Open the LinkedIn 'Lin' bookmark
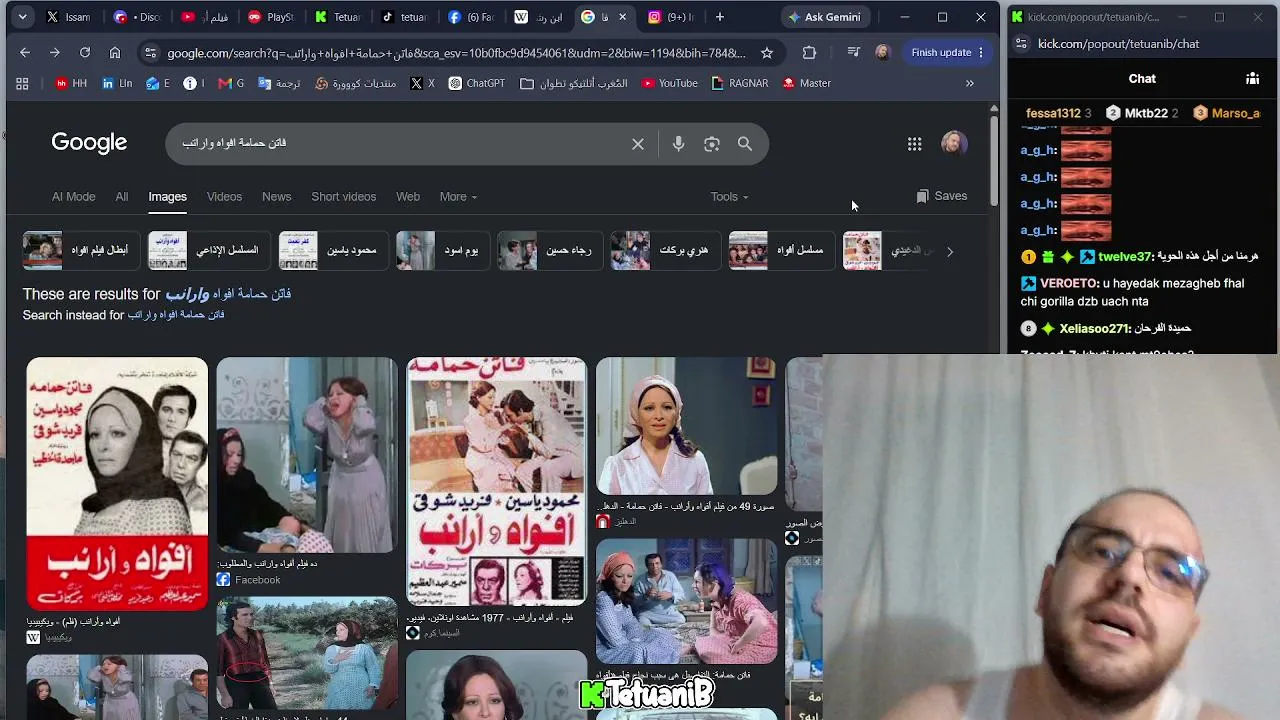1280x720 pixels. coord(117,83)
